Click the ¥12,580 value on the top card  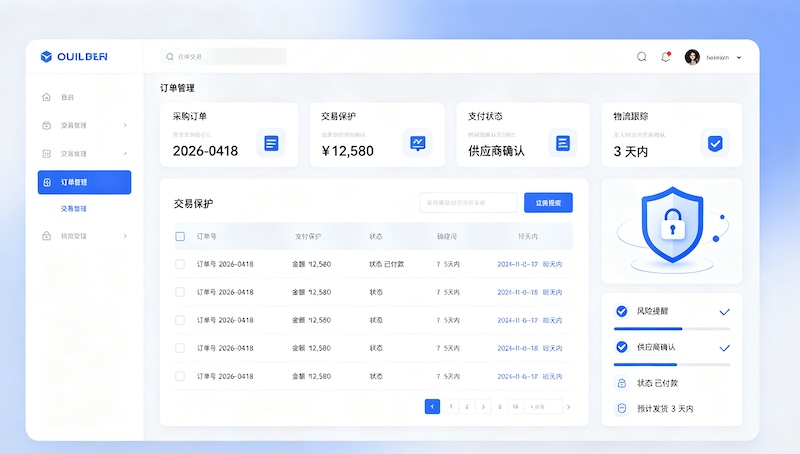coord(347,151)
